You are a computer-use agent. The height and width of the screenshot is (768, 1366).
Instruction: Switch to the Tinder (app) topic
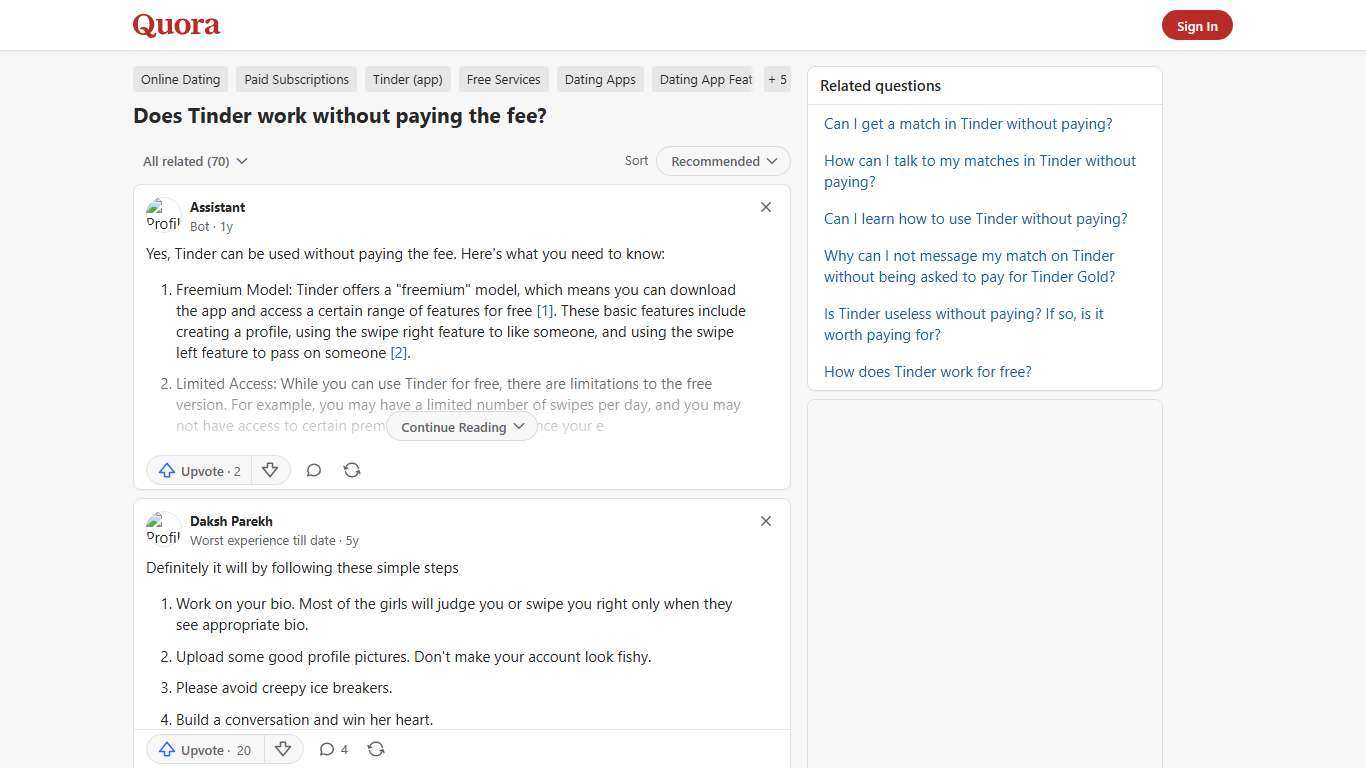click(x=407, y=79)
